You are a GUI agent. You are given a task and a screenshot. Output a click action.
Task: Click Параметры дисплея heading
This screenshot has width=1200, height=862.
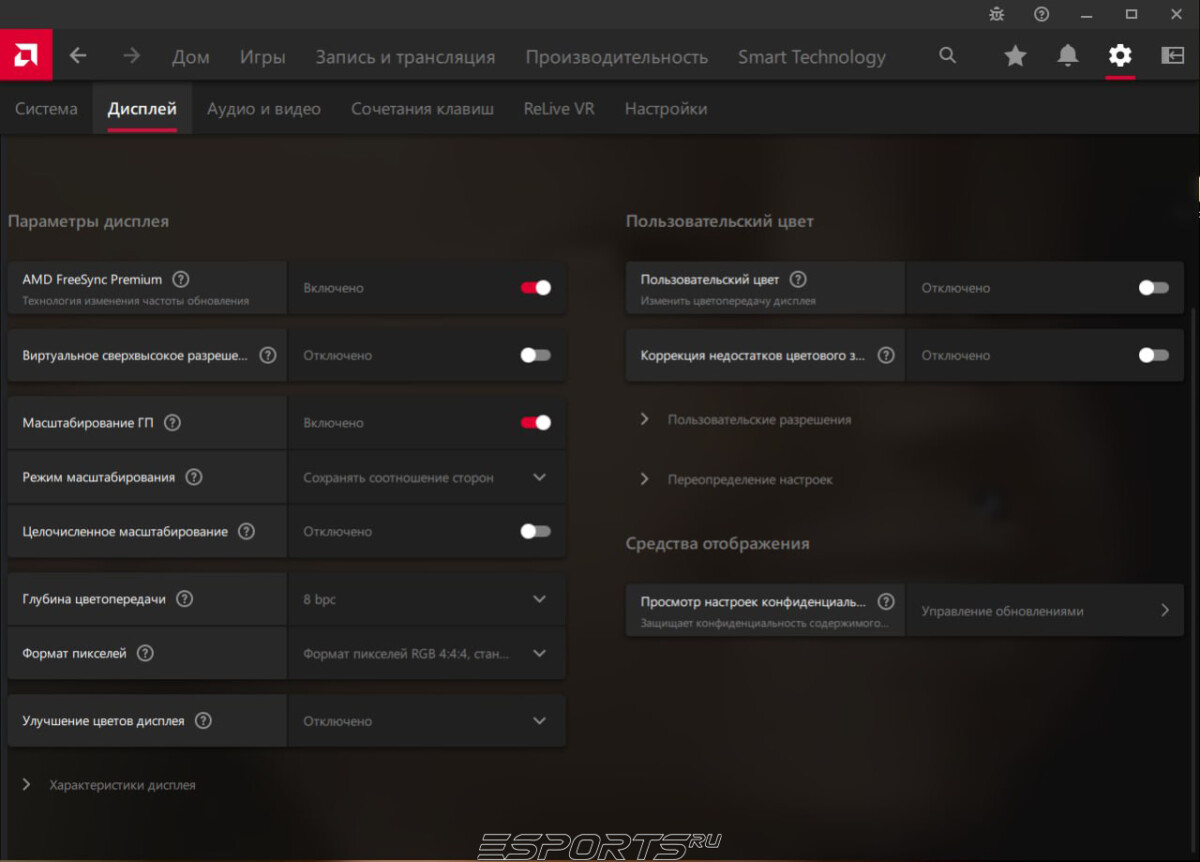88,222
